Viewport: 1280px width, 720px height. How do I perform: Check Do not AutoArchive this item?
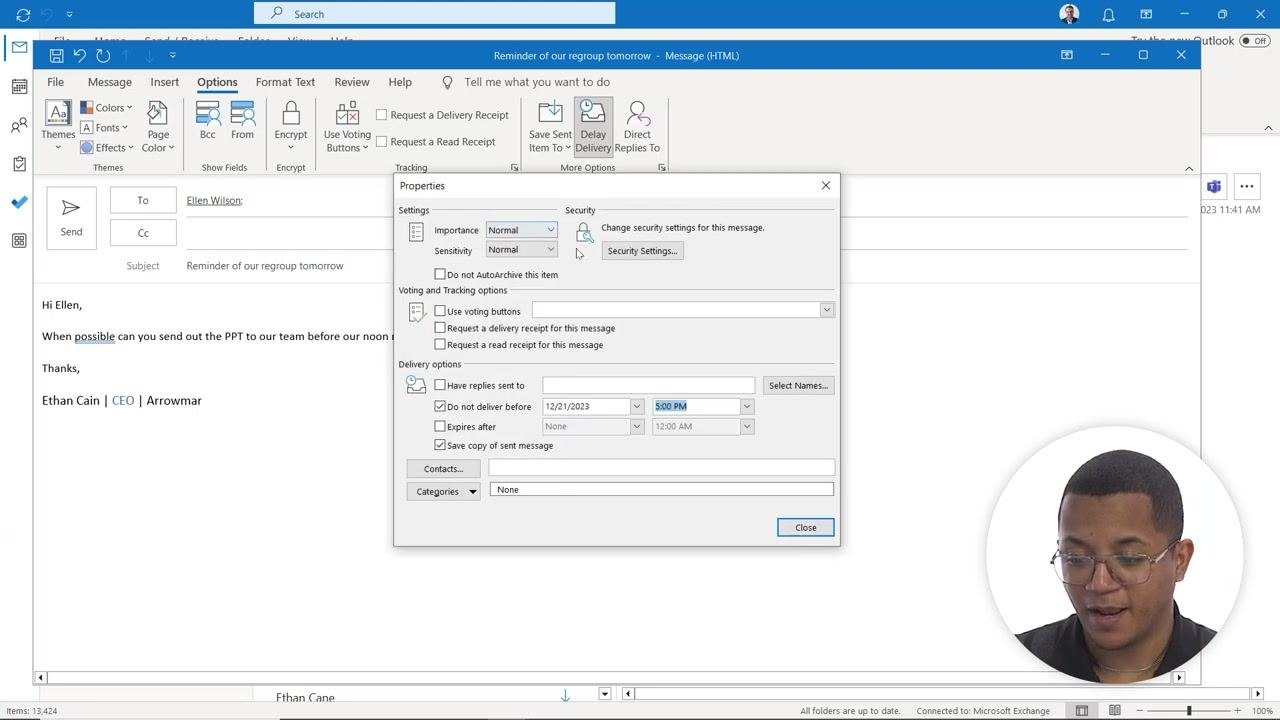(440, 274)
